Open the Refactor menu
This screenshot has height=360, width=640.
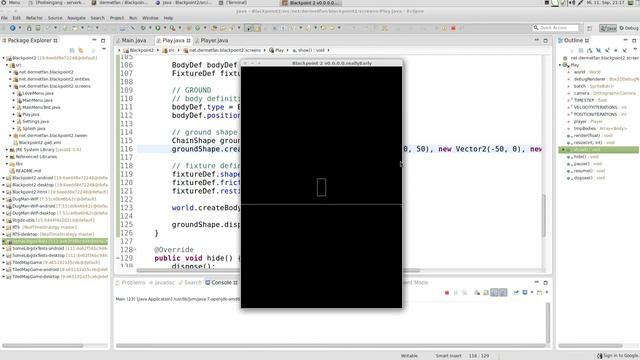click(x=34, y=18)
